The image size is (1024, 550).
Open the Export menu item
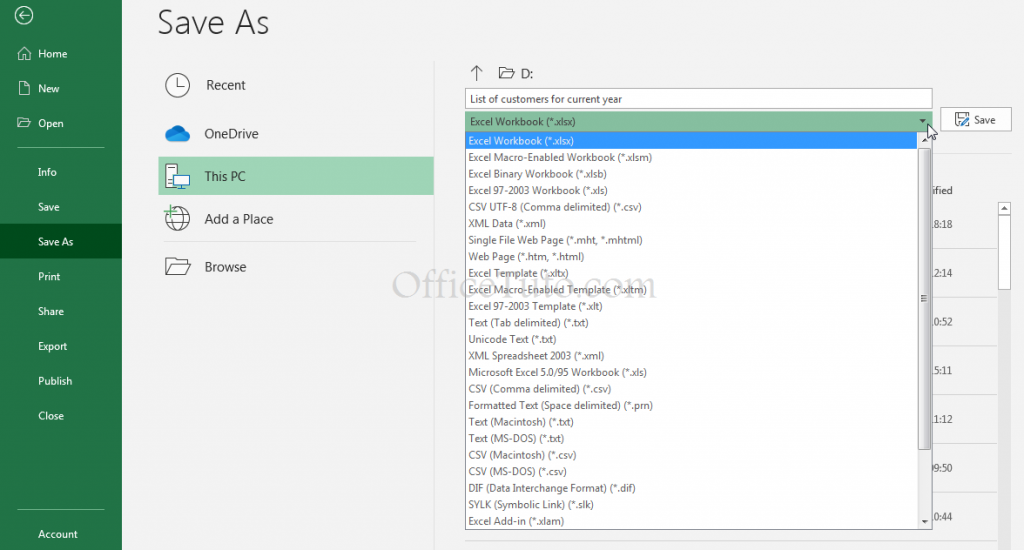[53, 346]
